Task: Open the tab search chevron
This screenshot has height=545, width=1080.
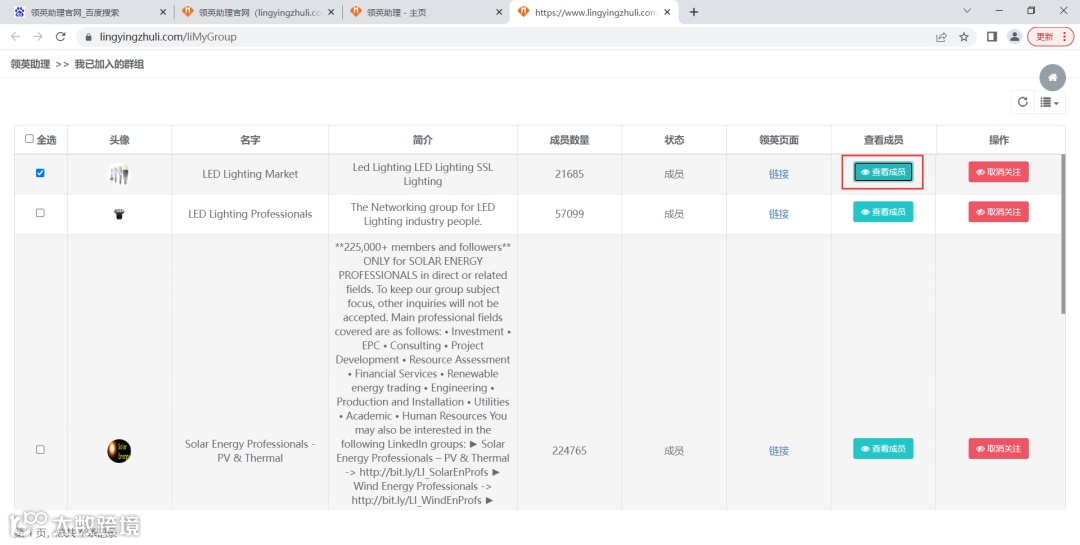Action: [967, 11]
